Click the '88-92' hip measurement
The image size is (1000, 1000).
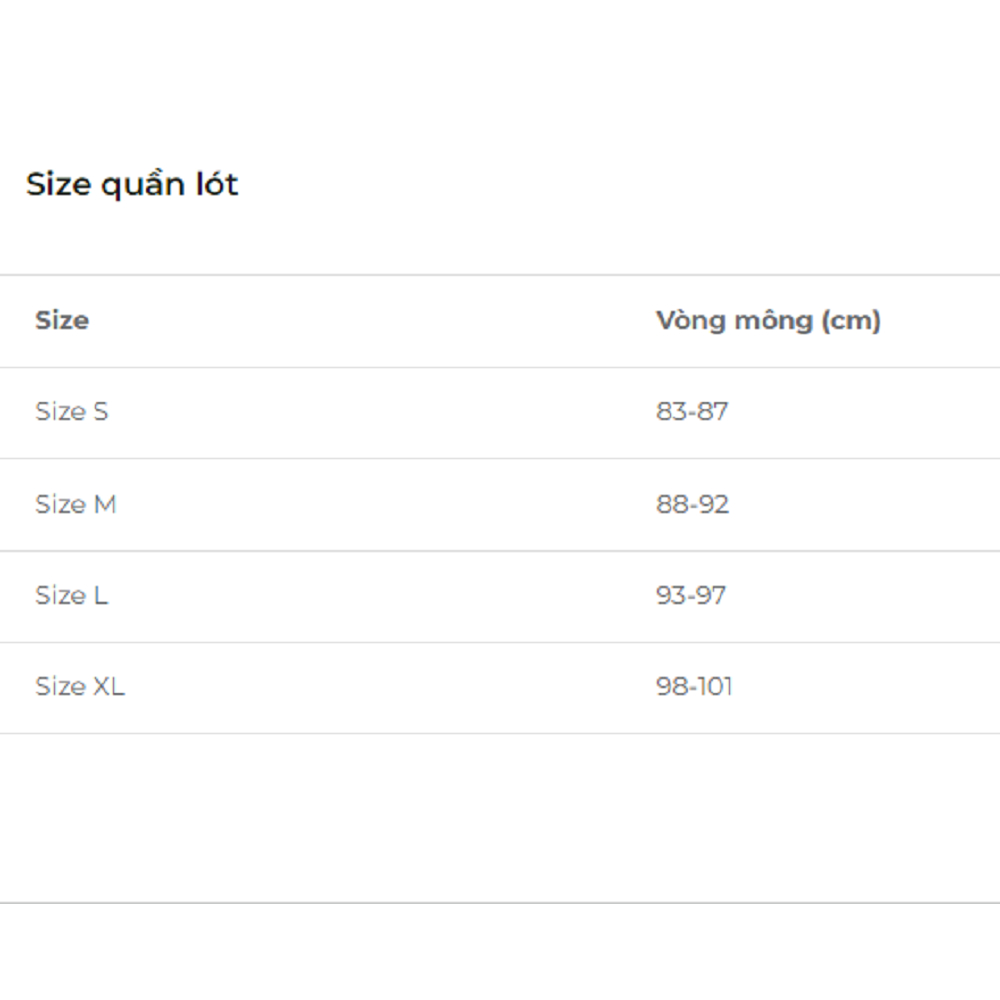[x=693, y=504]
